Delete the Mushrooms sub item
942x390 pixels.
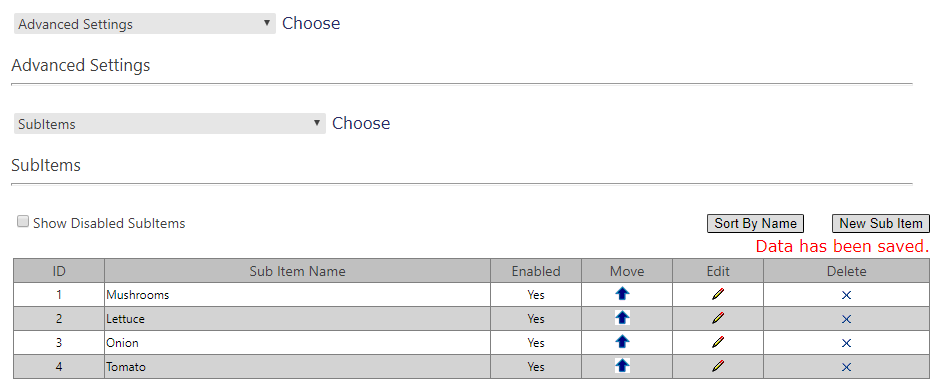coord(846,295)
